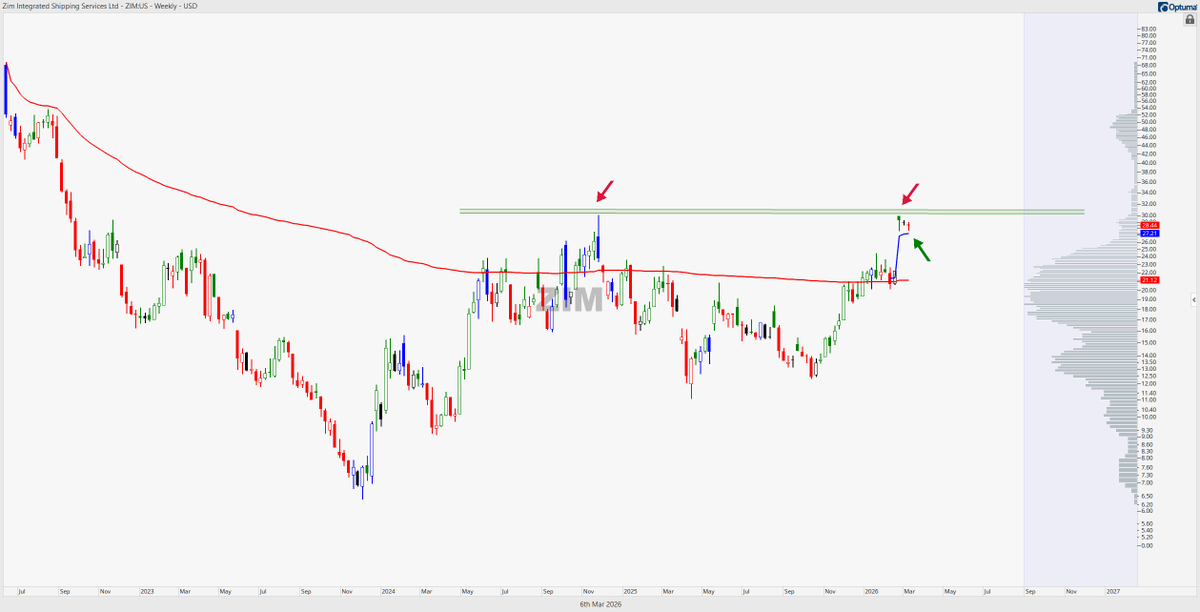Select the red down-arrow annotation near November 2024 peak
Viewport: 1200px width, 612px height.
(604, 190)
